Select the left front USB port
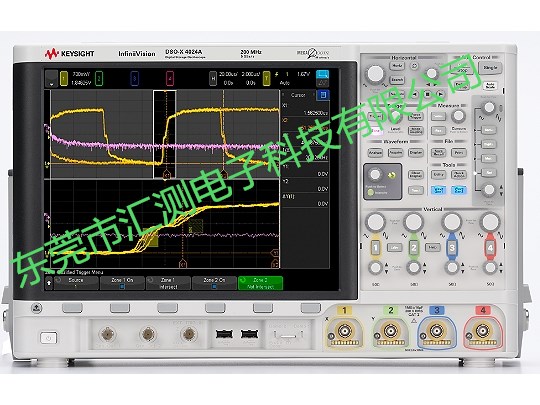This screenshot has width=540, height=405. point(224,334)
